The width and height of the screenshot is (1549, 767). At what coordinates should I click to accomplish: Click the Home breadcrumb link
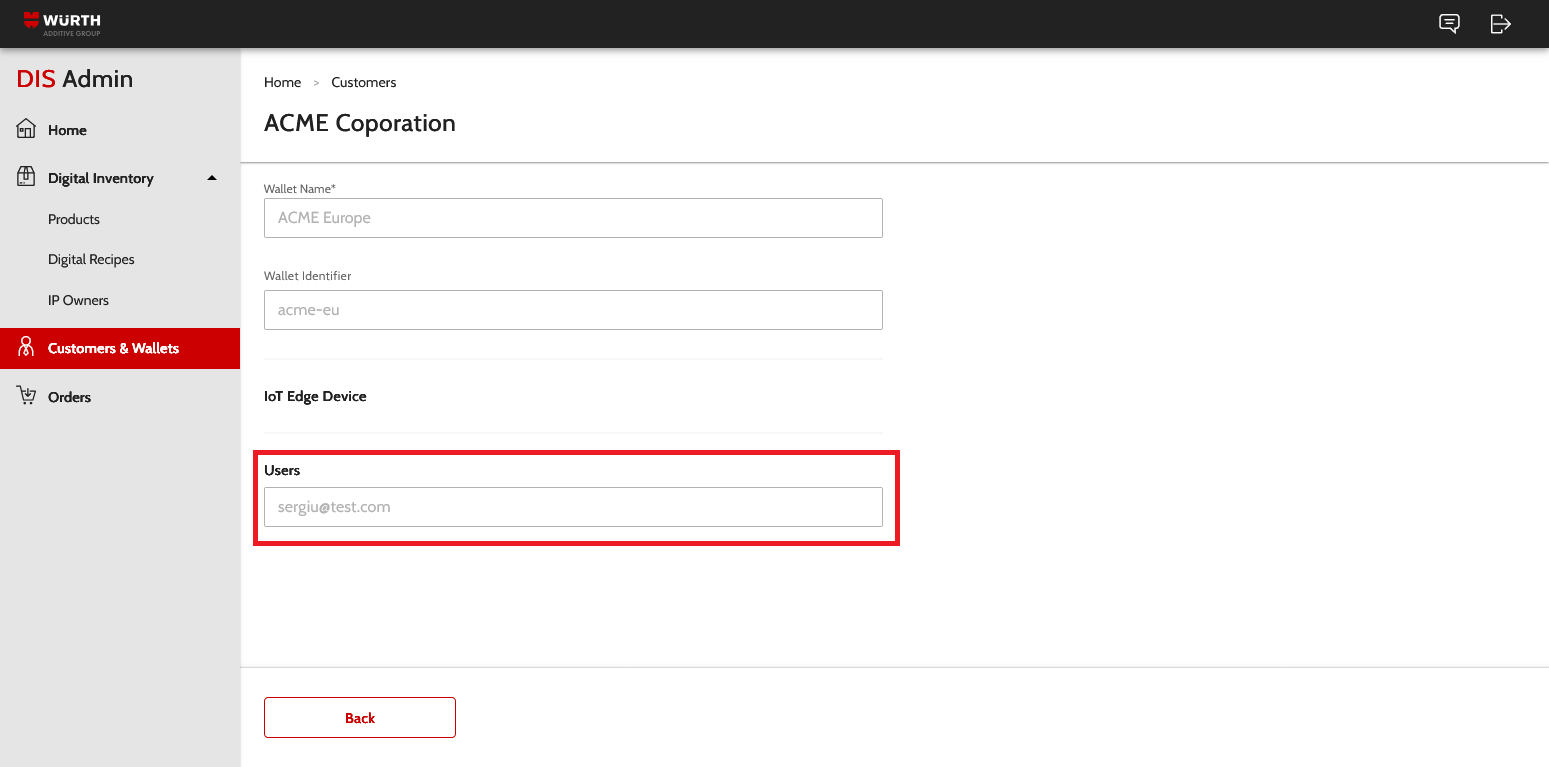point(282,82)
